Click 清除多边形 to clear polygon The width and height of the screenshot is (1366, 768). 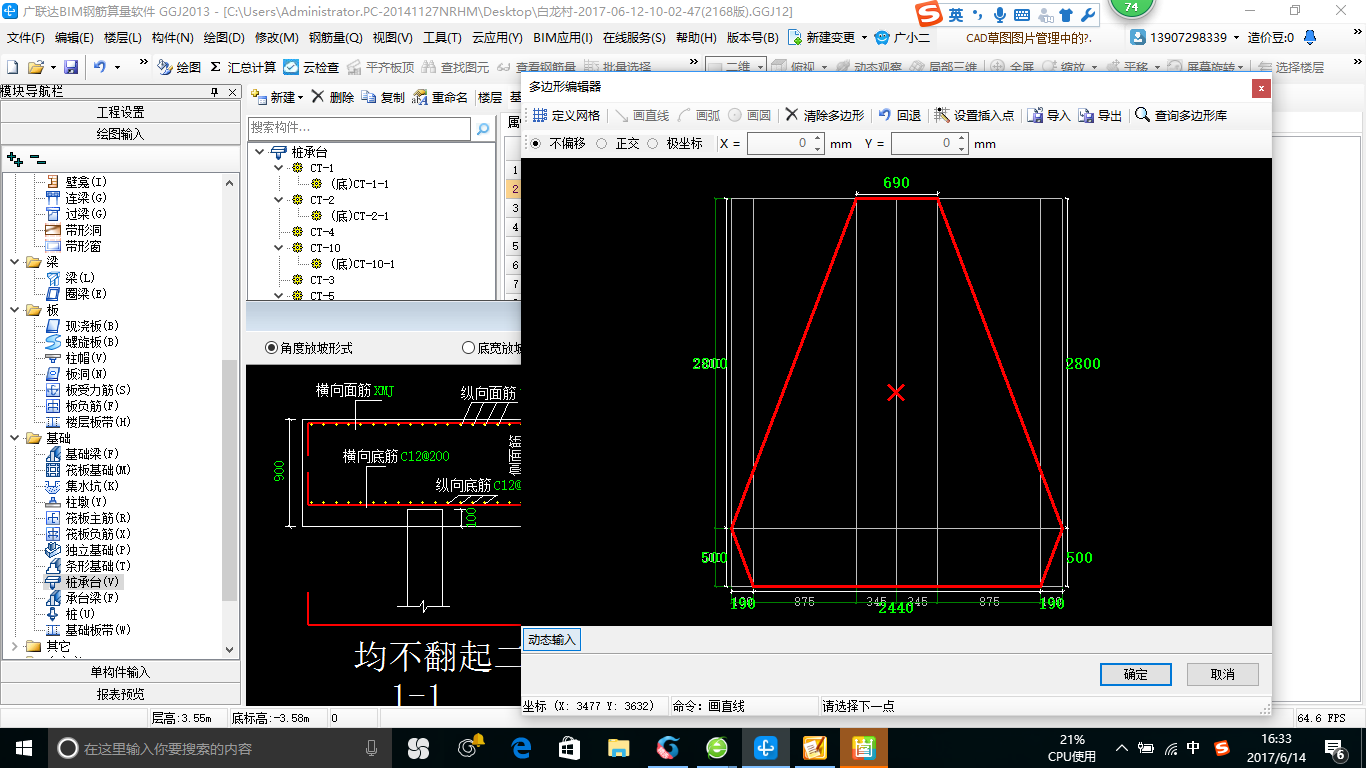coord(824,116)
